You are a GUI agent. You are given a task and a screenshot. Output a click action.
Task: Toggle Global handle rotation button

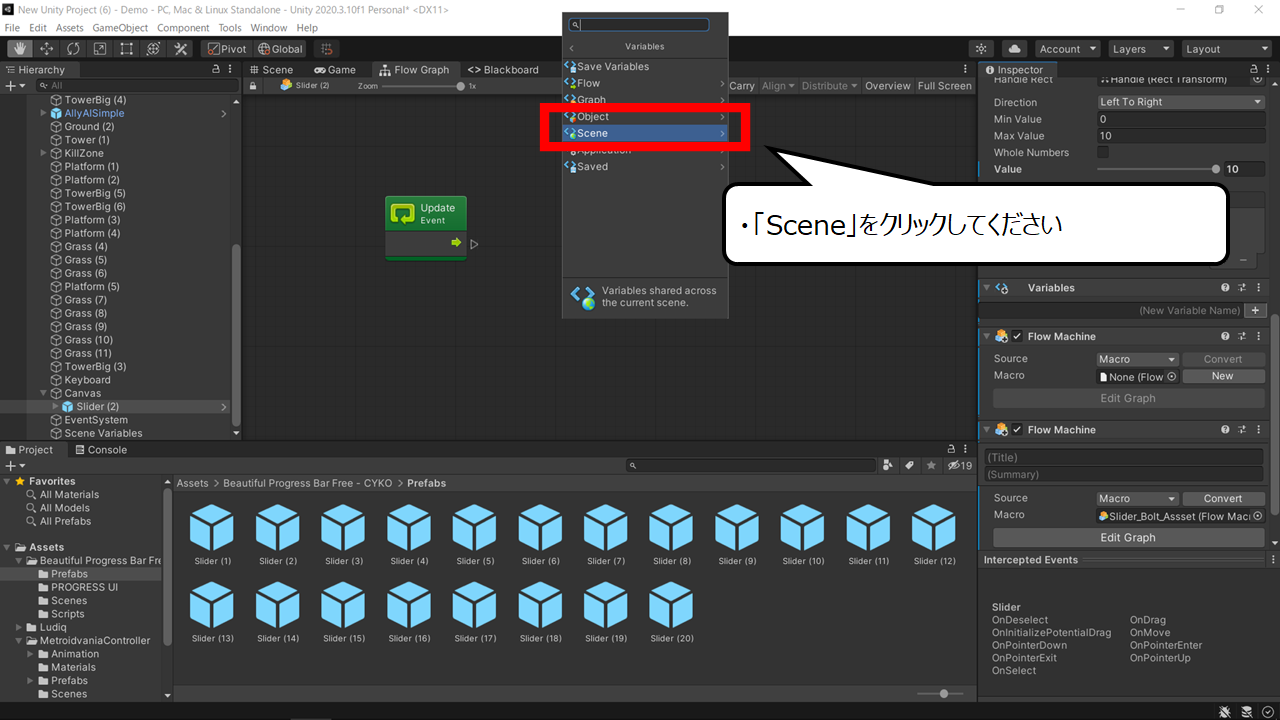(x=280, y=48)
